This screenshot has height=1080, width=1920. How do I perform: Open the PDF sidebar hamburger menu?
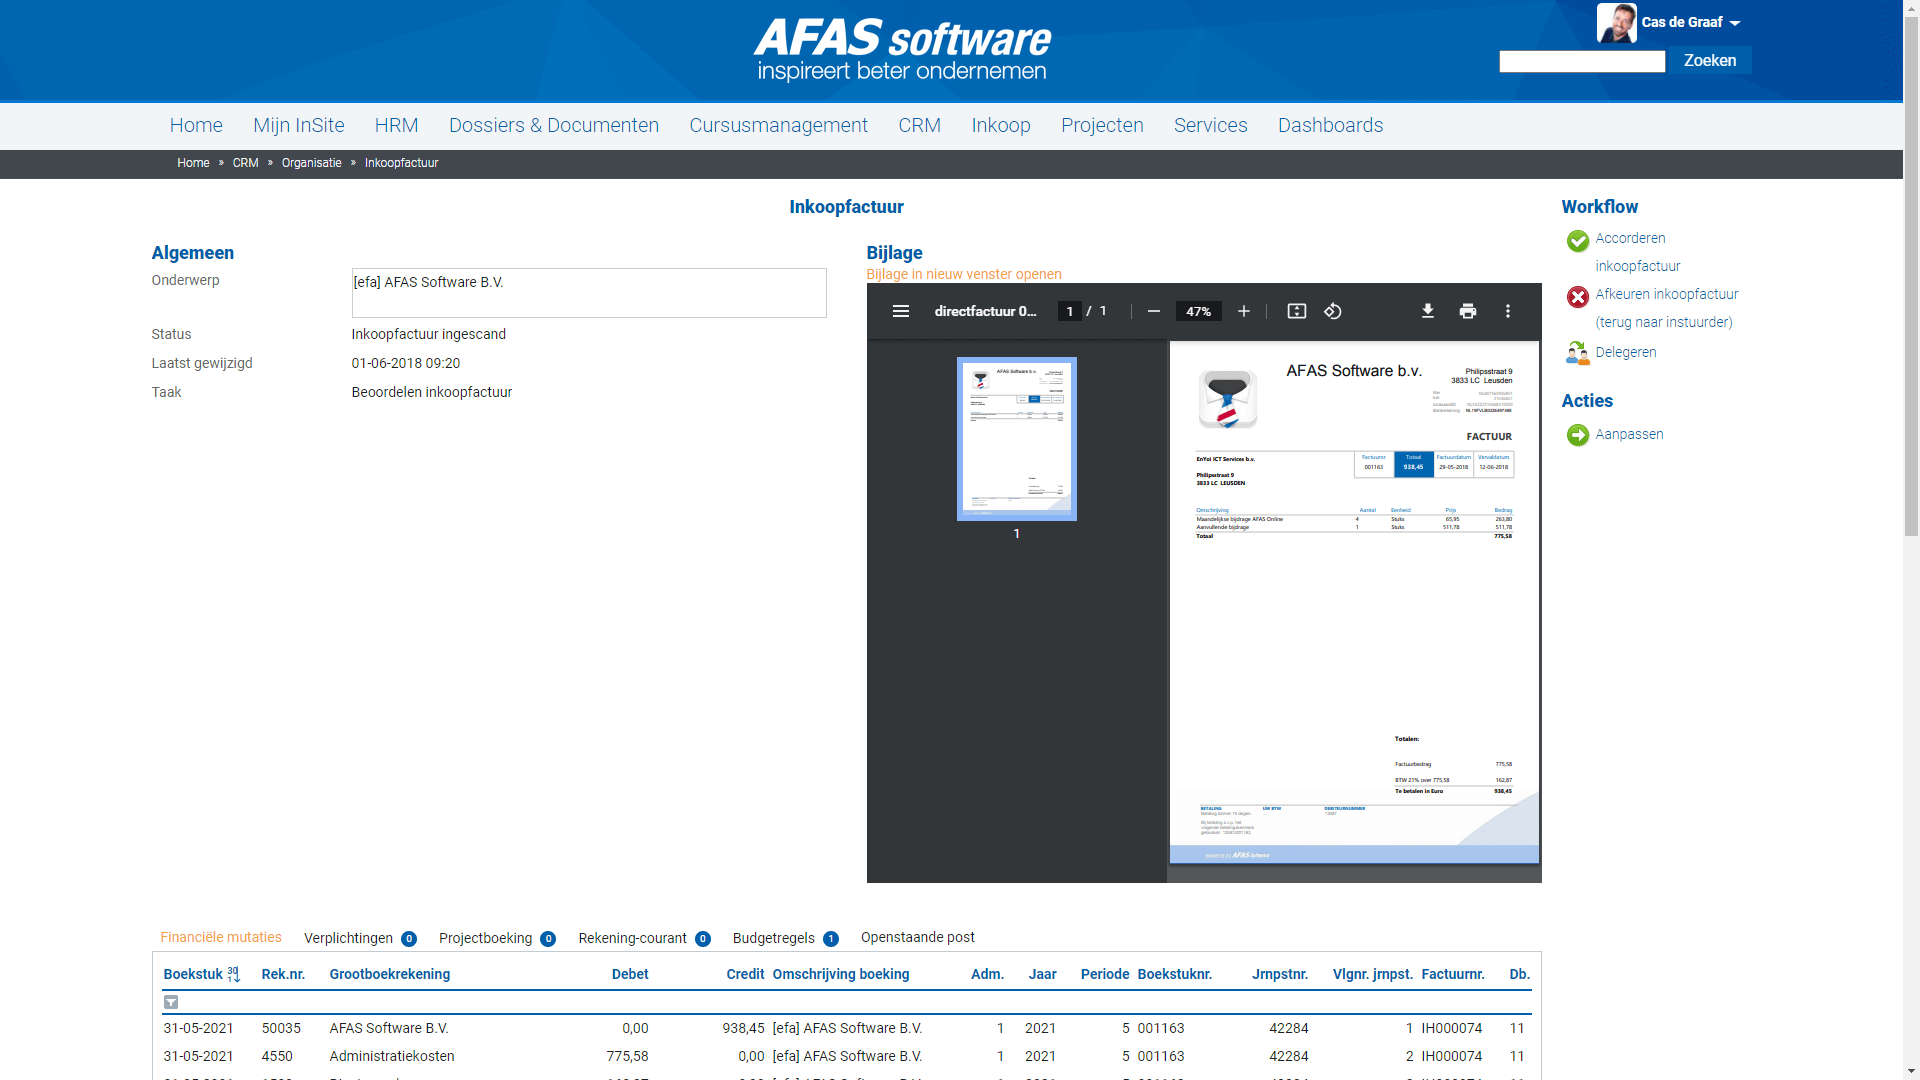(900, 312)
